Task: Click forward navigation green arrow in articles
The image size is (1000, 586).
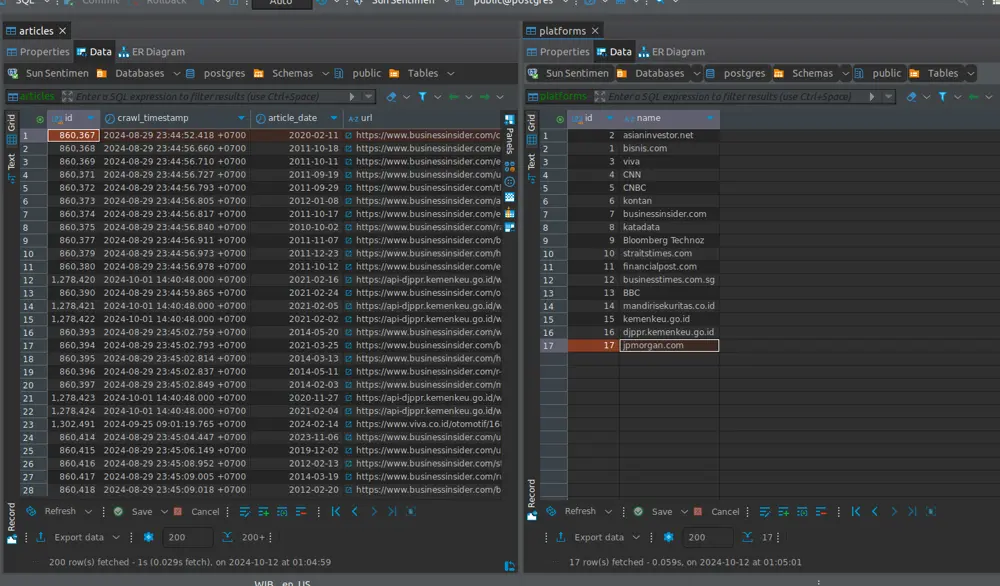Action: pyautogui.click(x=485, y=97)
